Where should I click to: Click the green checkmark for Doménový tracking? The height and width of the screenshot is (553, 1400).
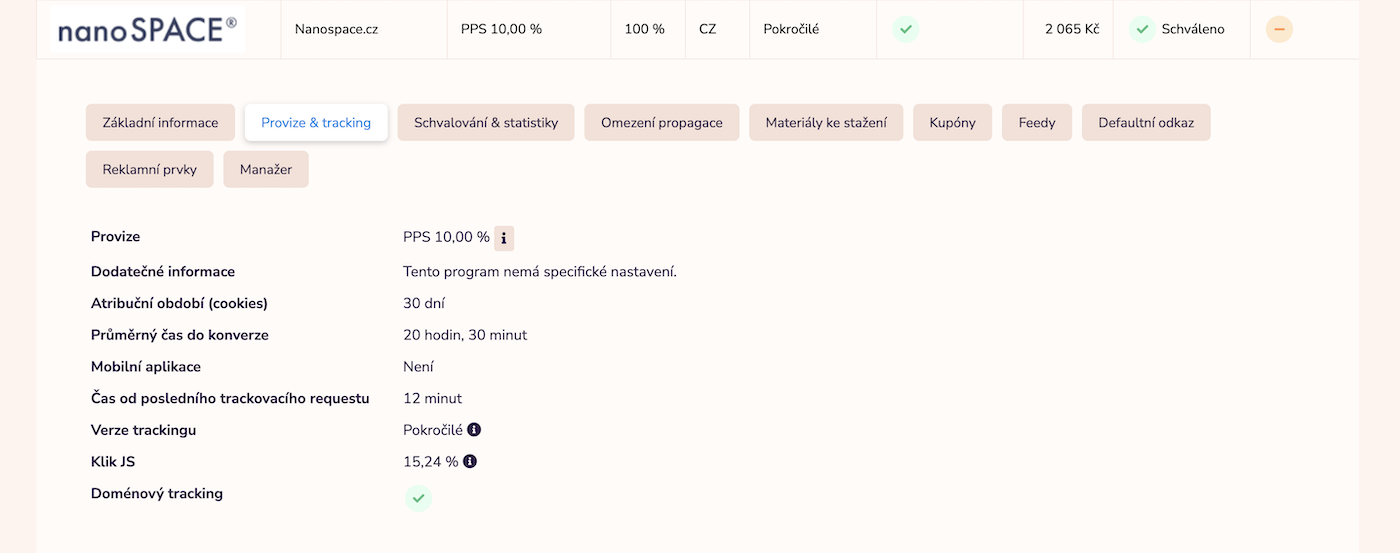[x=418, y=497]
